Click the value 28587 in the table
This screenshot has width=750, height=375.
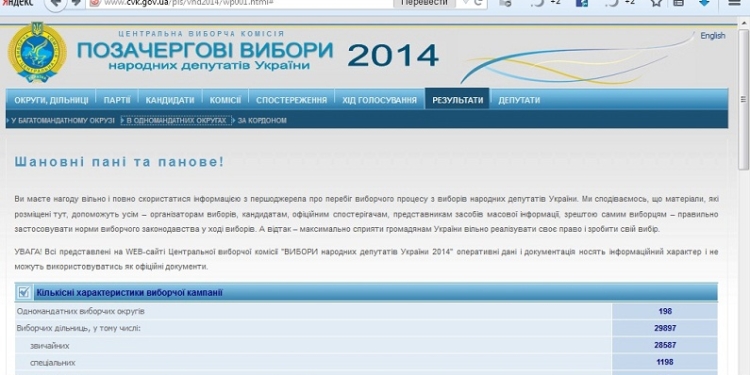click(x=665, y=345)
